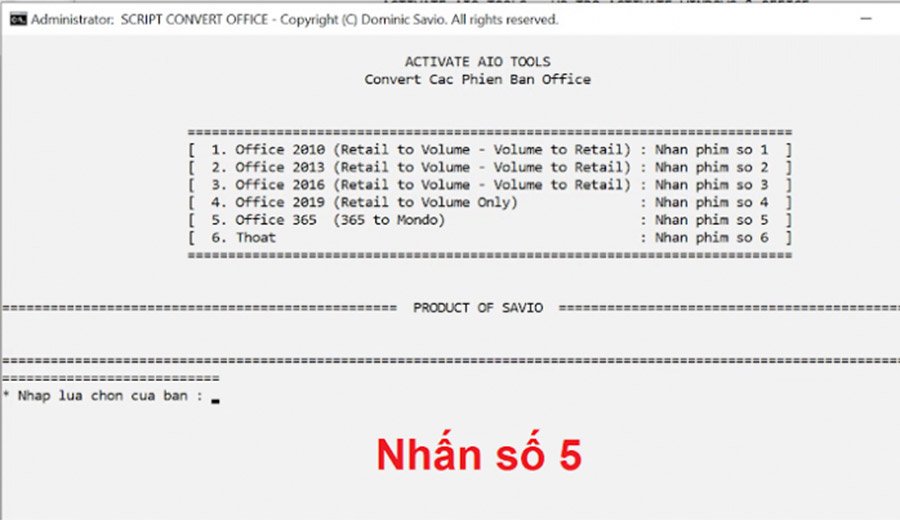The height and width of the screenshot is (520, 900).
Task: Click 'Nhan phim so 4' text
Action: point(711,203)
